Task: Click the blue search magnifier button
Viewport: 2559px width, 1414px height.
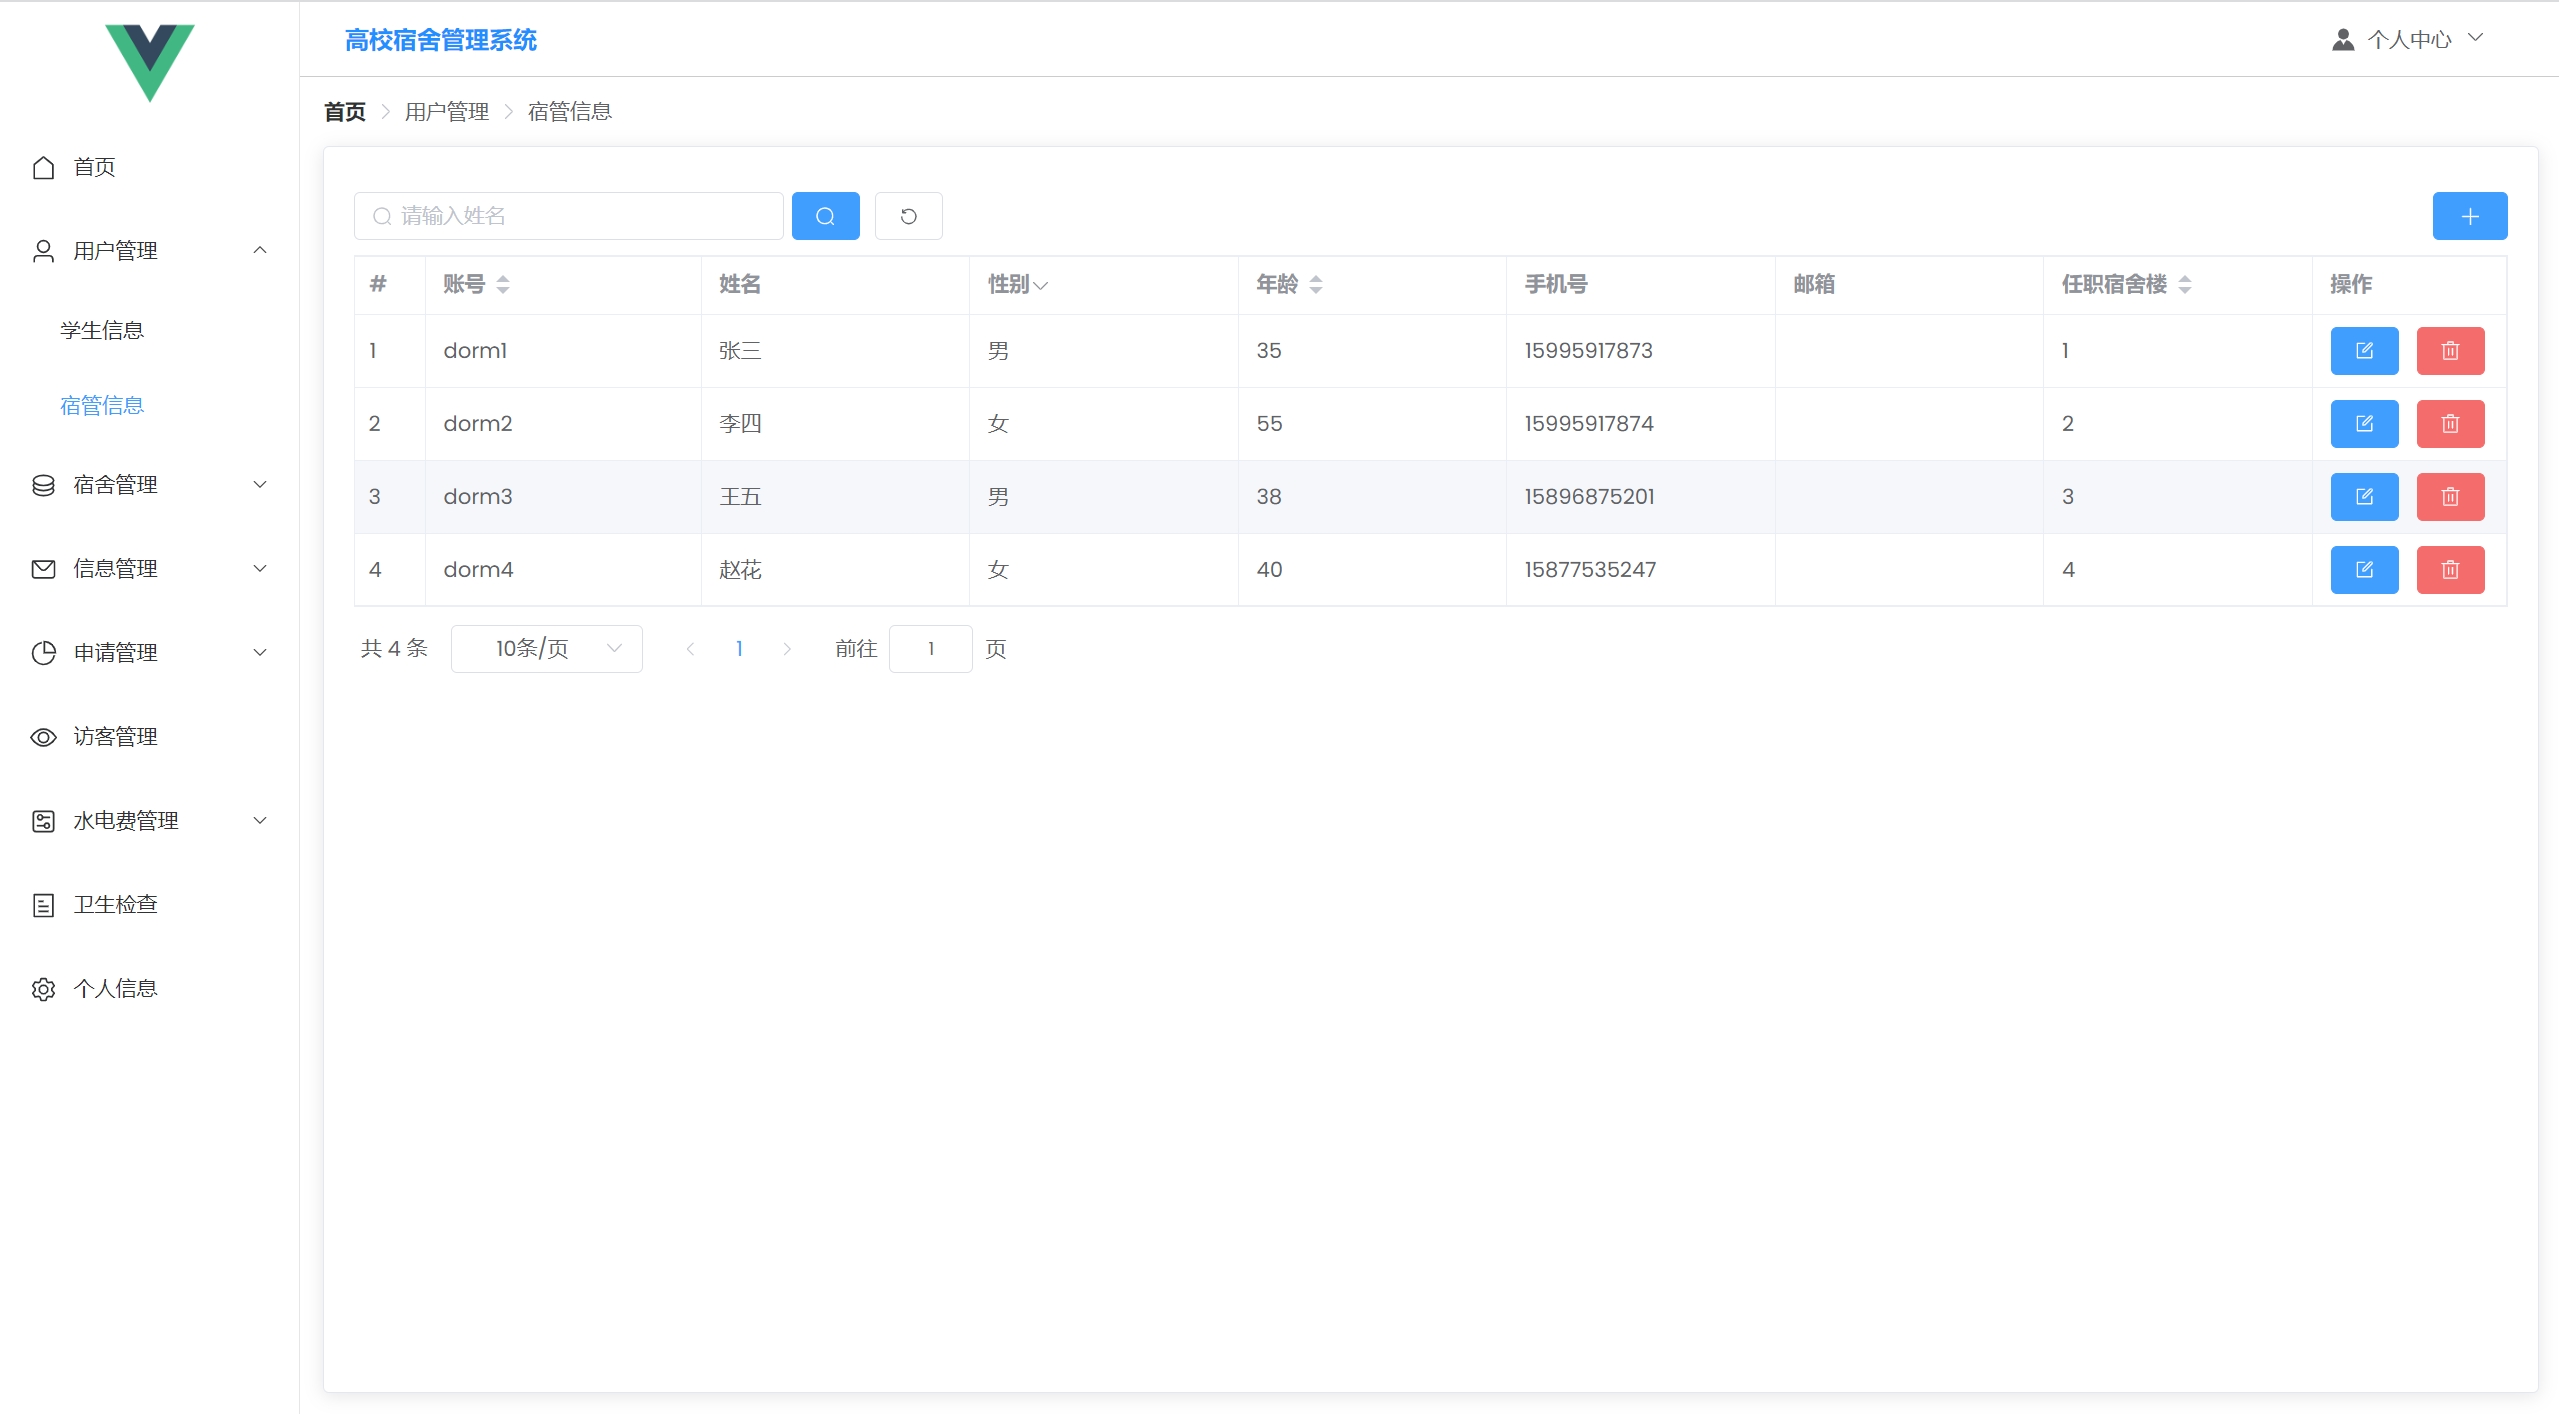Action: pyautogui.click(x=825, y=216)
